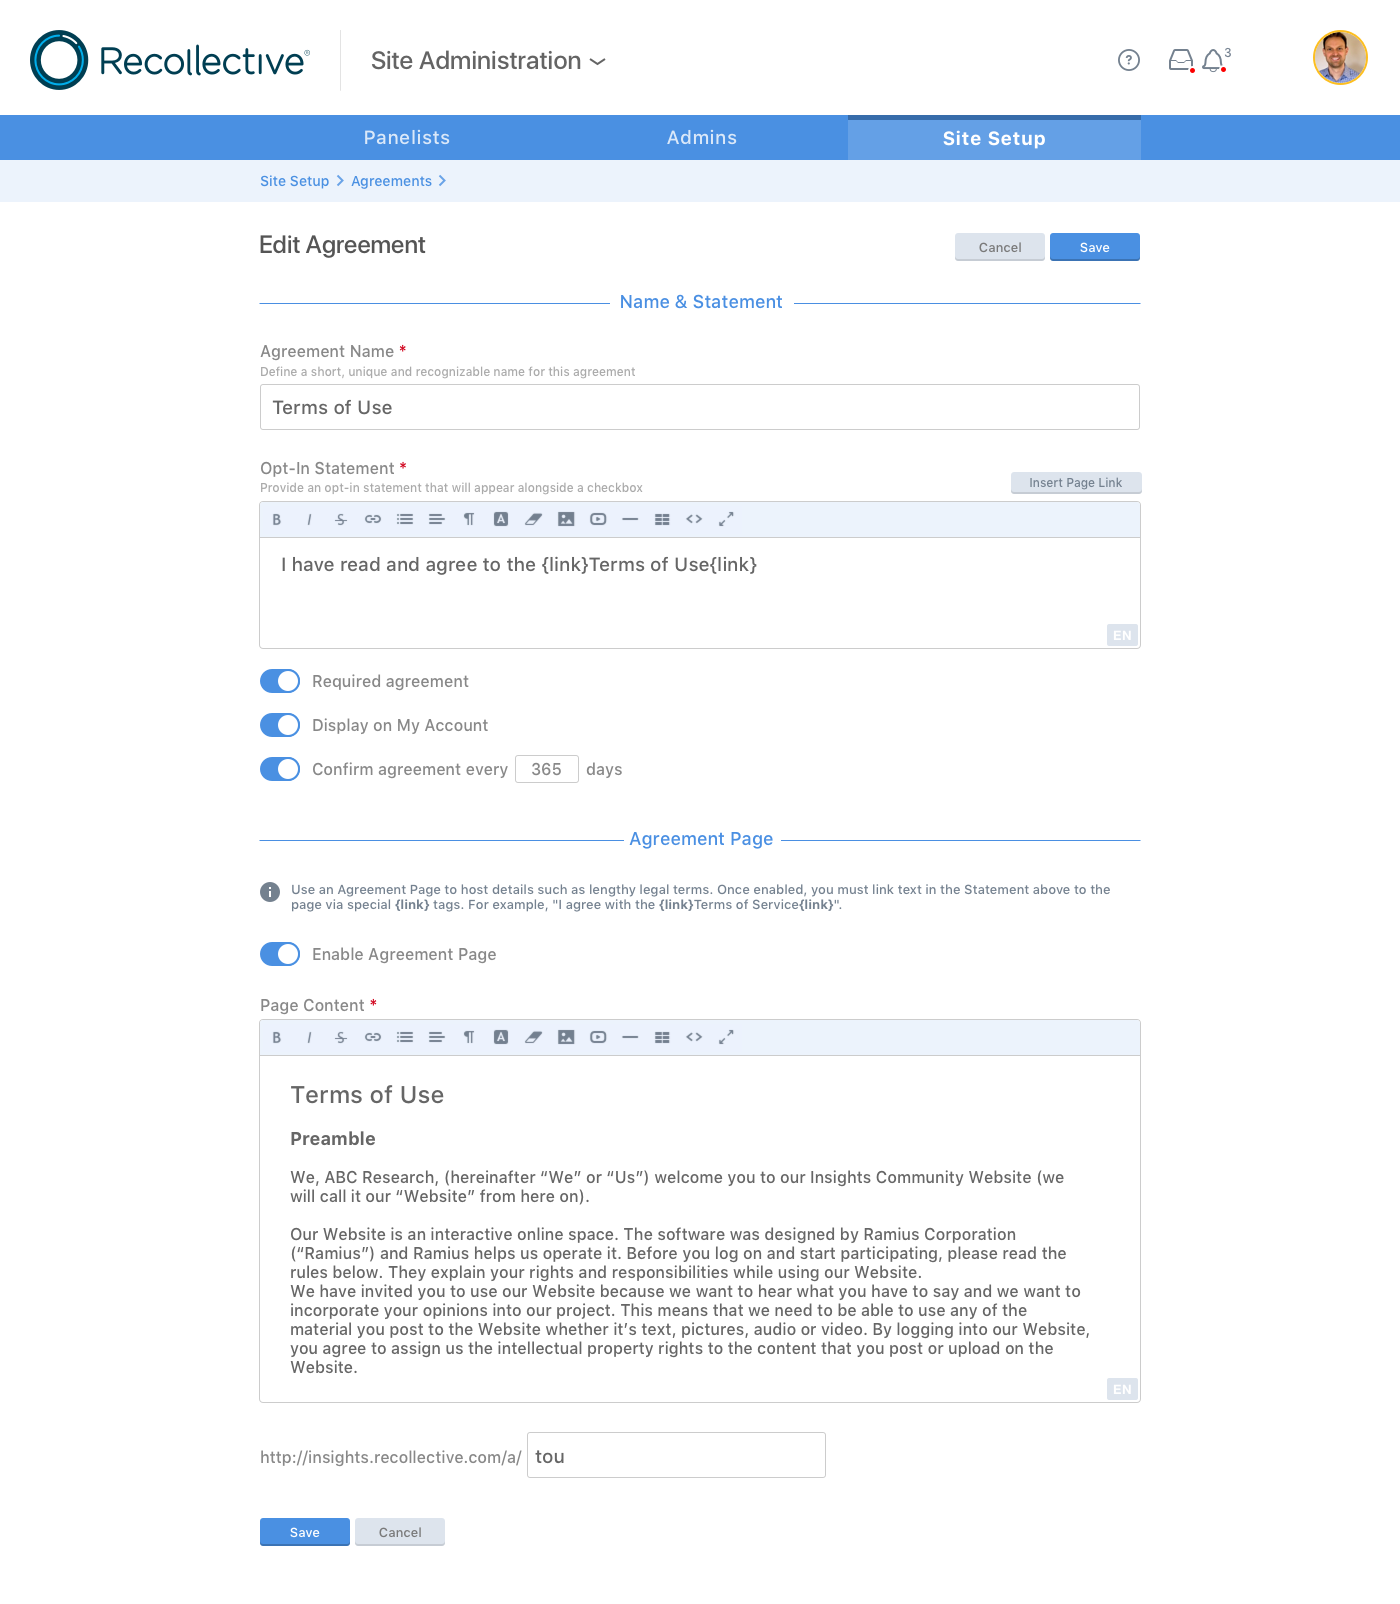Click into the Opt-In Statement text area

(x=700, y=593)
